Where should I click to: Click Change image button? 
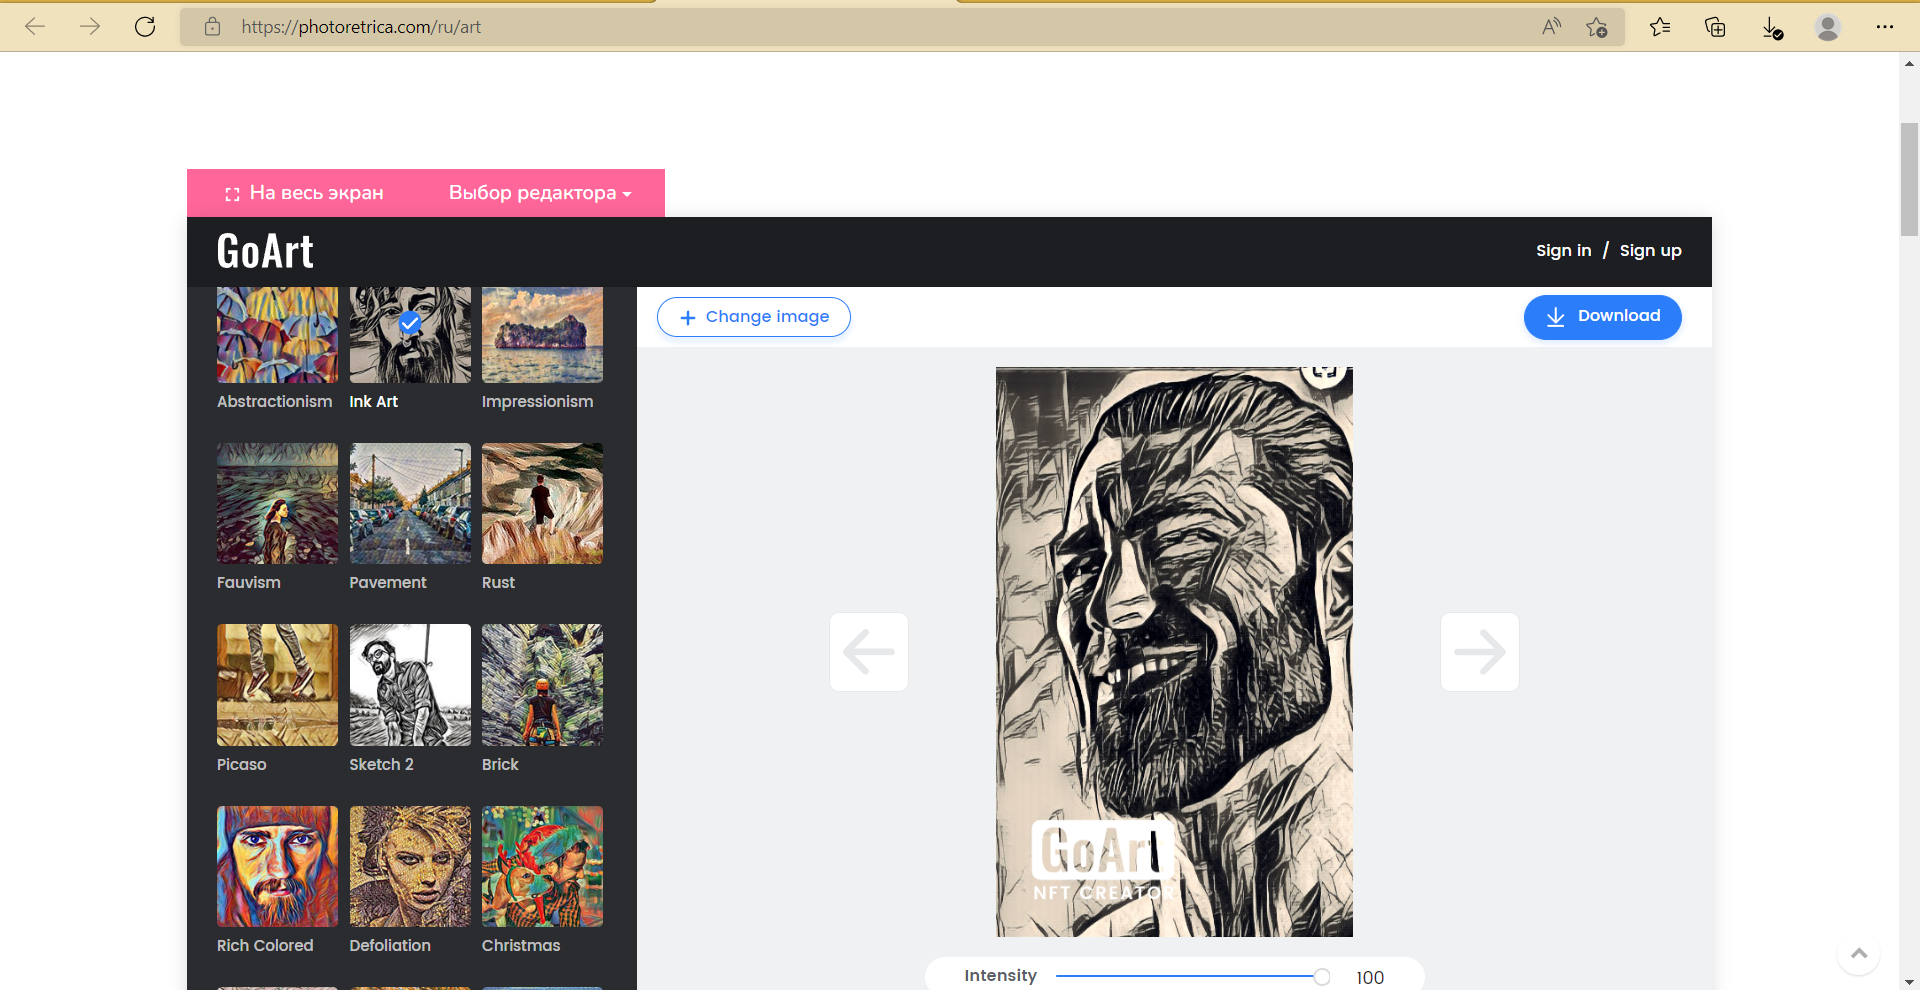tap(754, 317)
